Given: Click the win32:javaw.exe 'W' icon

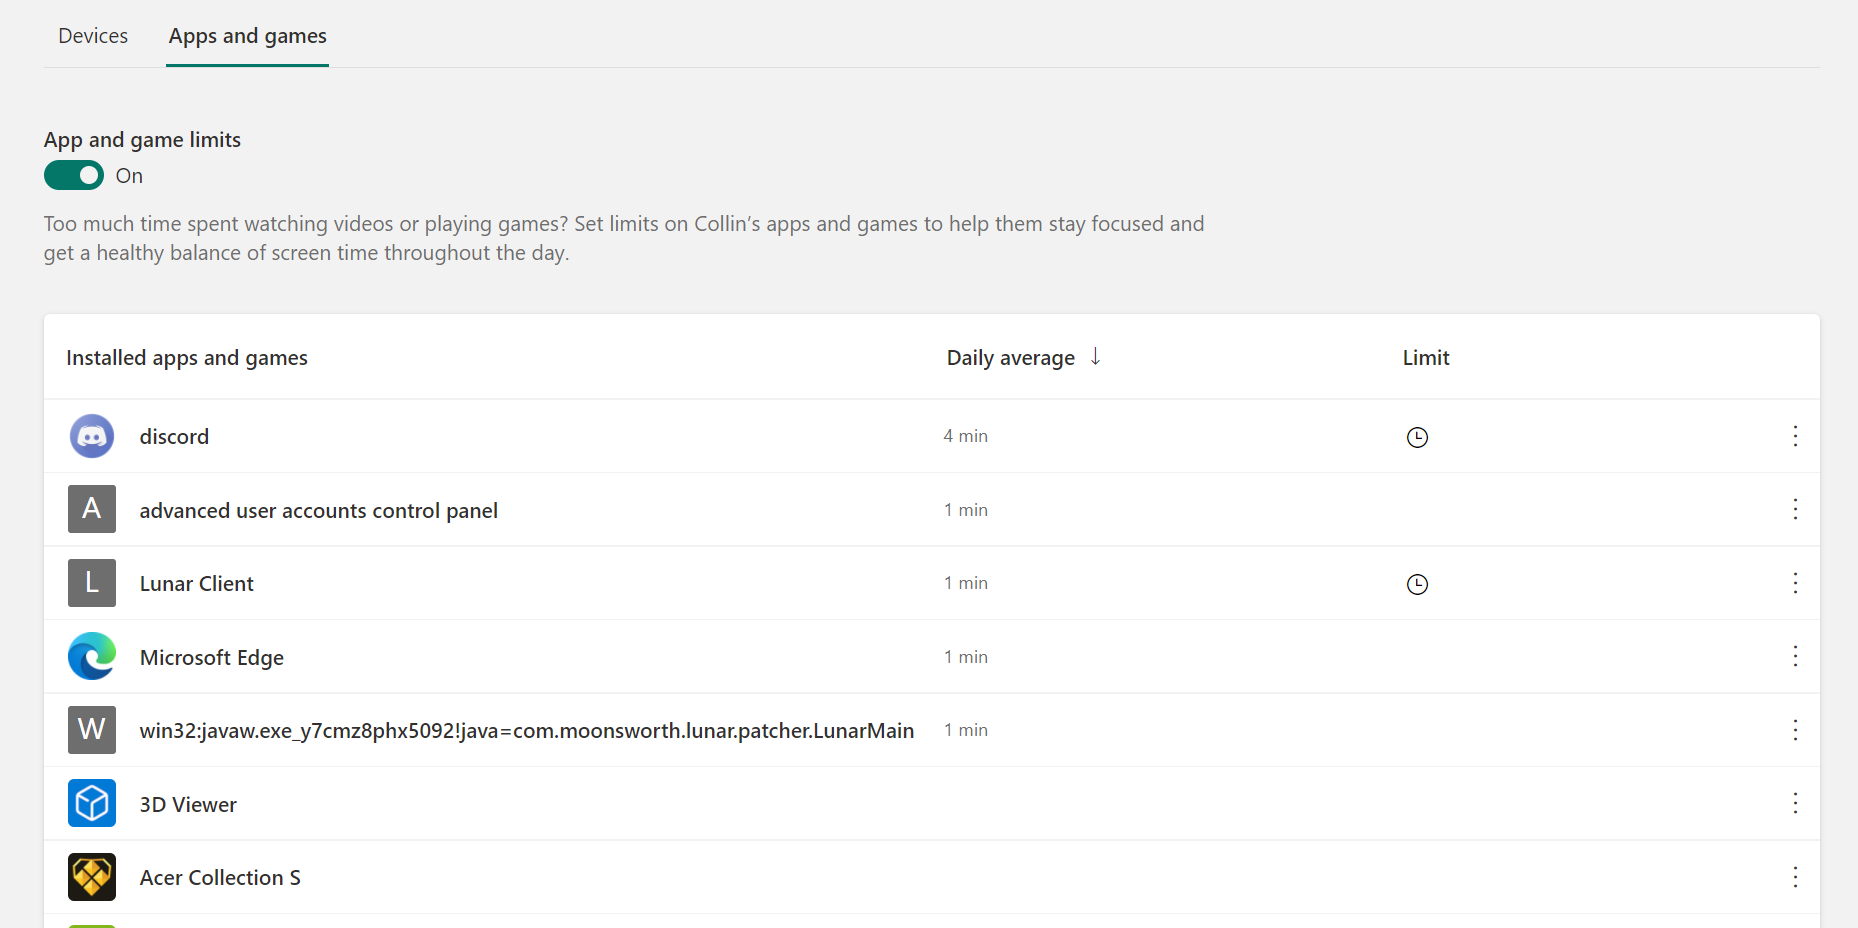Looking at the screenshot, I should click(92, 730).
